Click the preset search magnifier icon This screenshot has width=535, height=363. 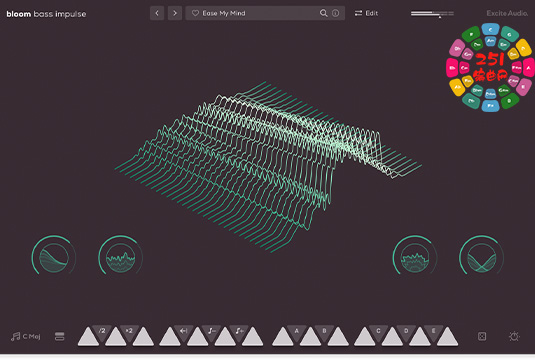pyautogui.click(x=323, y=13)
